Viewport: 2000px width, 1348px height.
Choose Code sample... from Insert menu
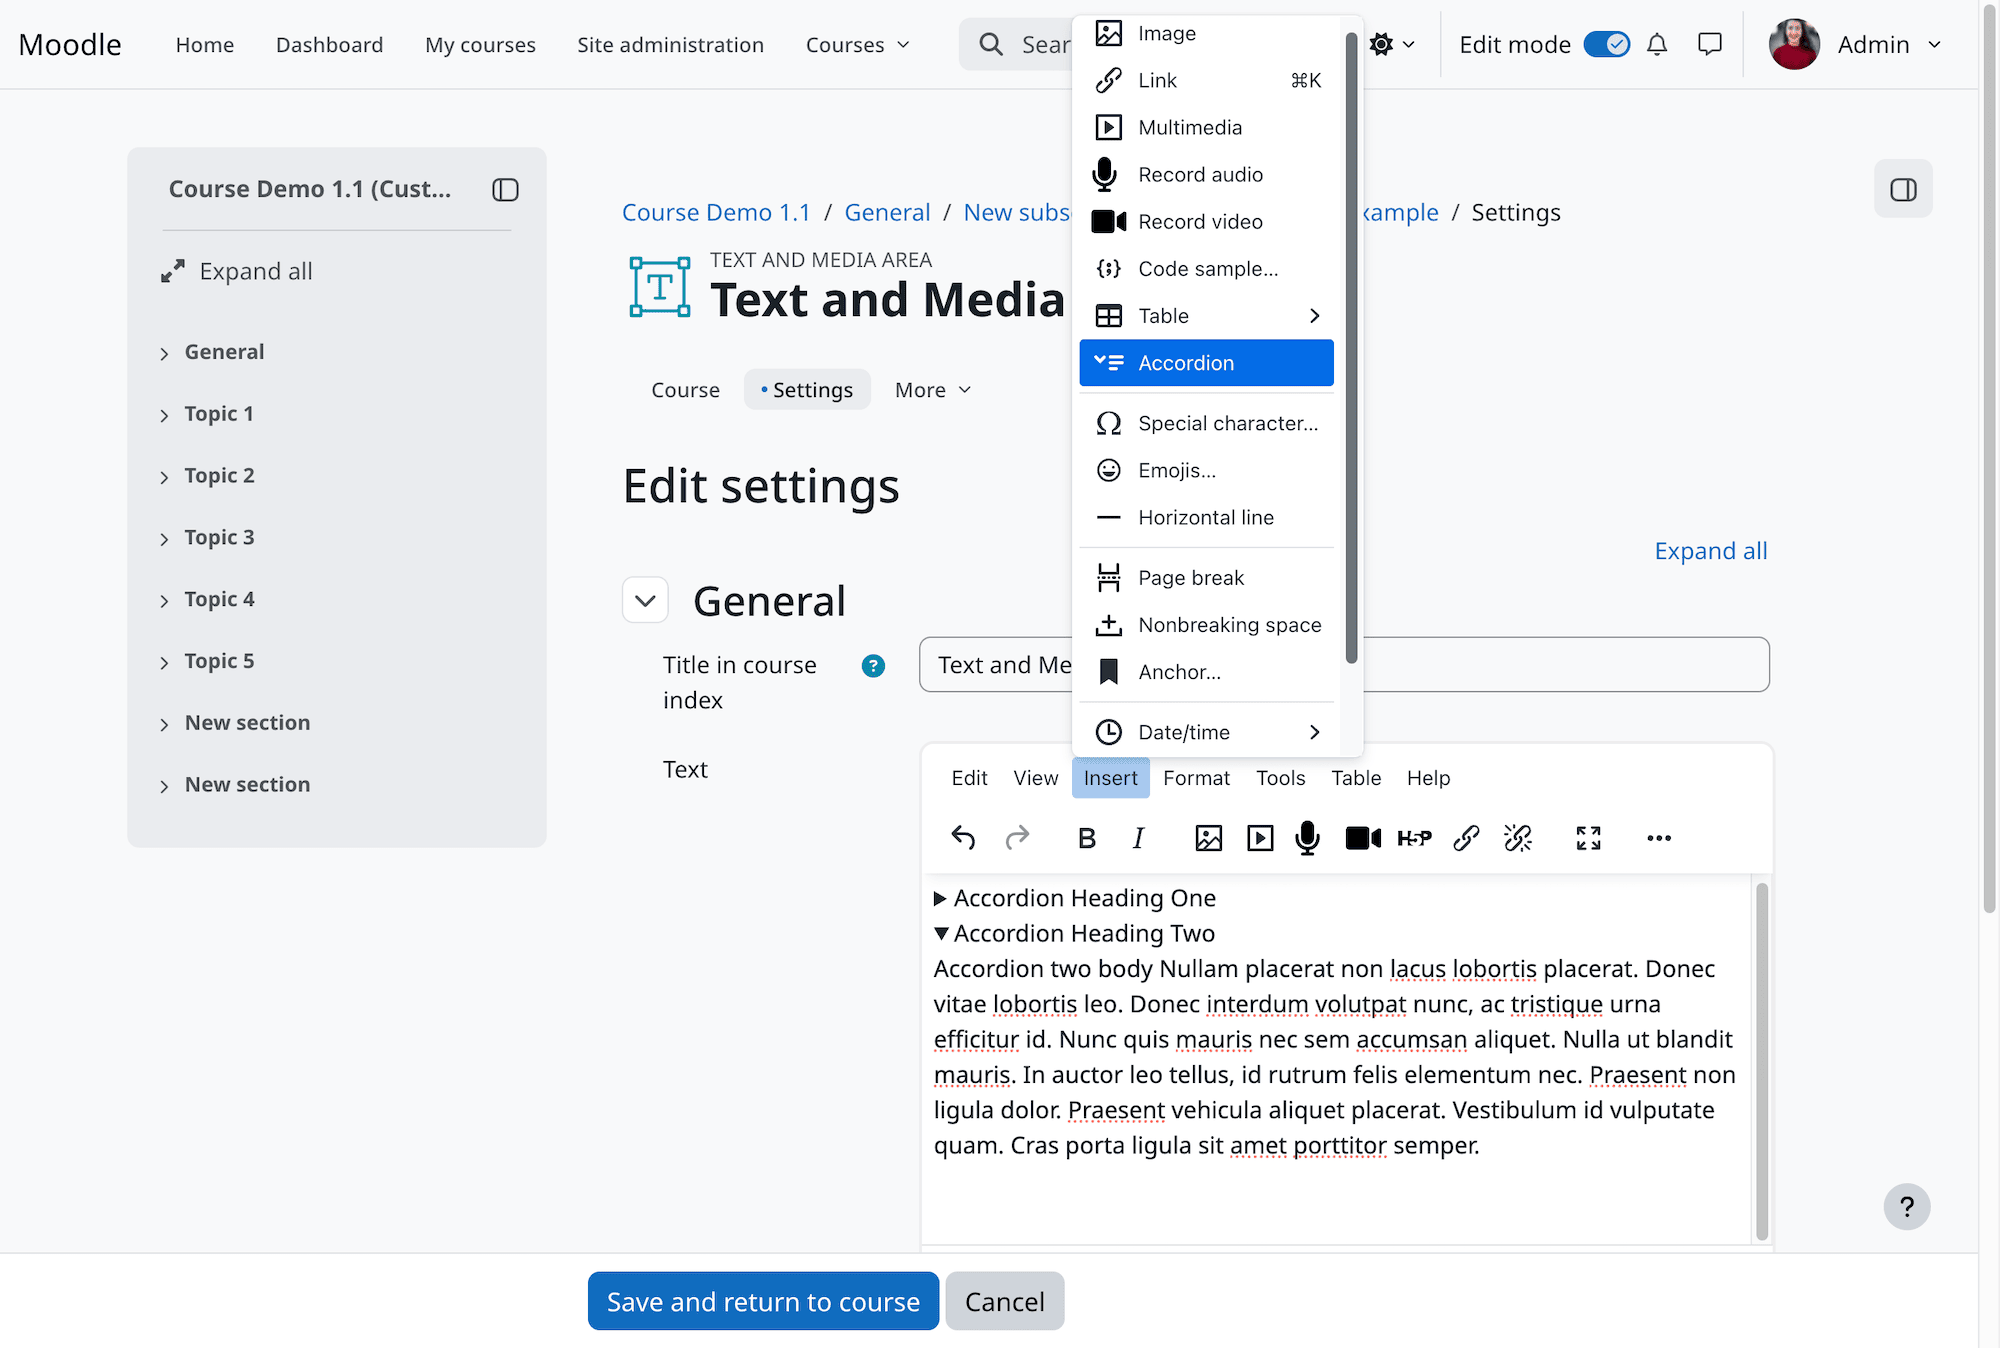point(1206,269)
